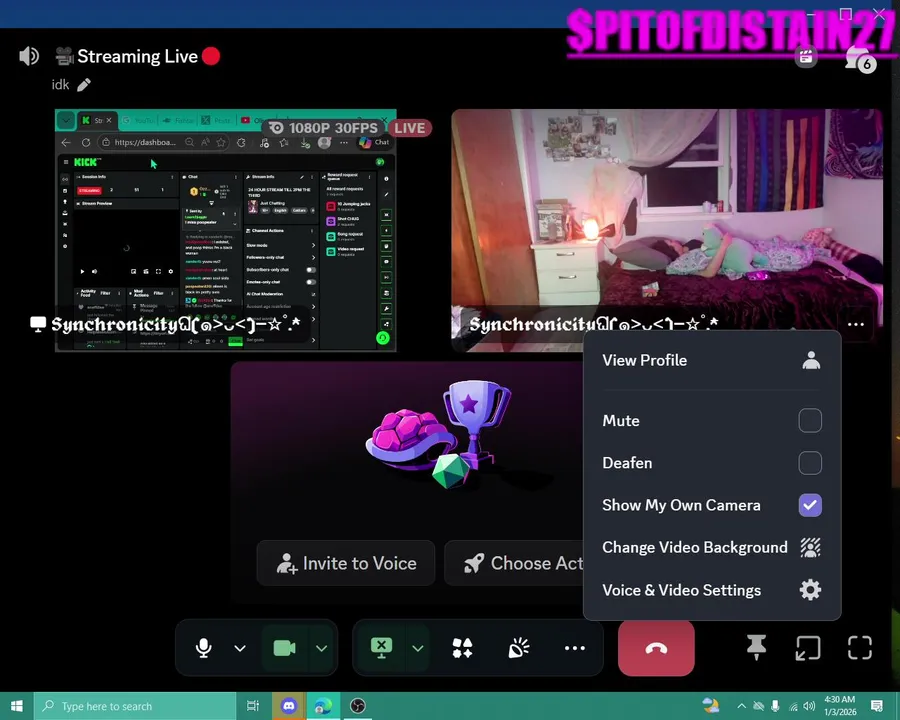Click the "idk" status text

tap(60, 85)
